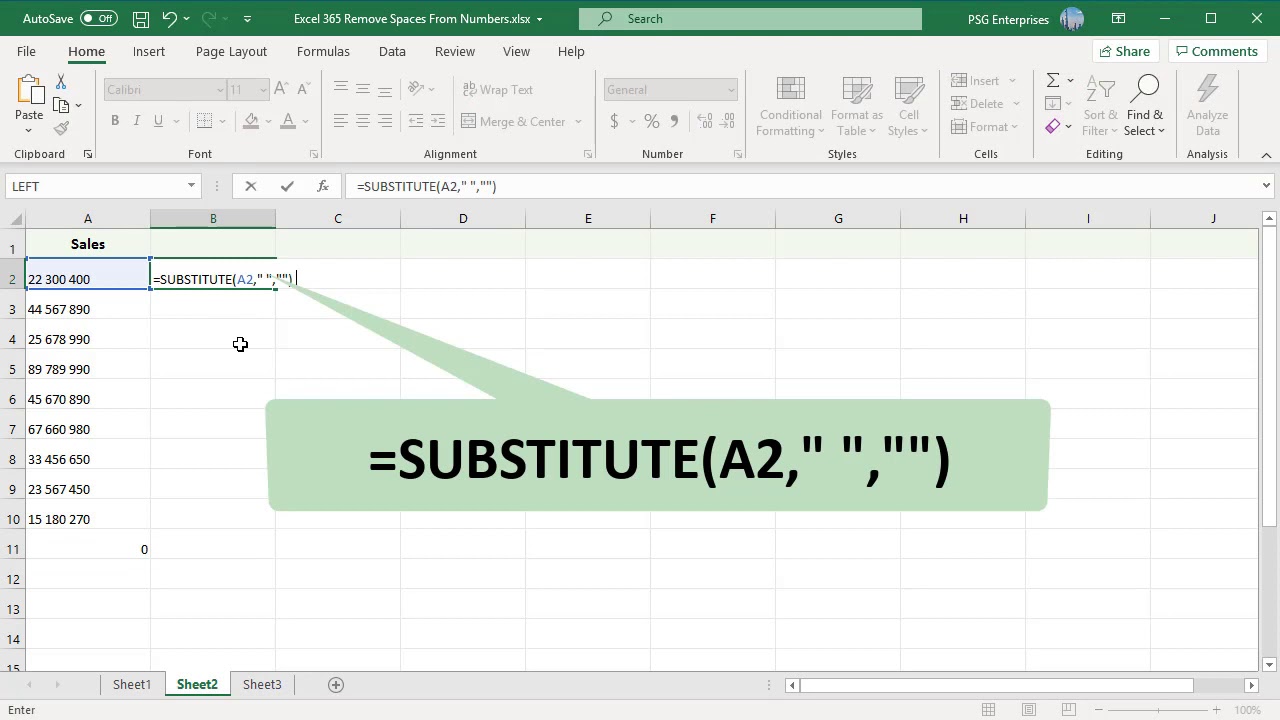Toggle Bold formatting
This screenshot has width=1280, height=720.
(115, 121)
